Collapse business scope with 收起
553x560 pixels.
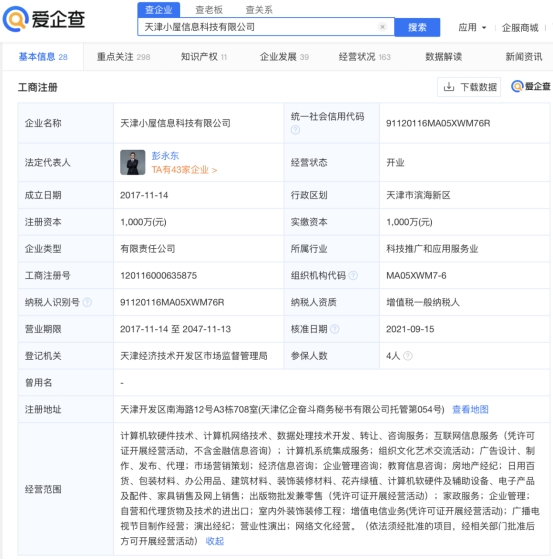pos(215,541)
